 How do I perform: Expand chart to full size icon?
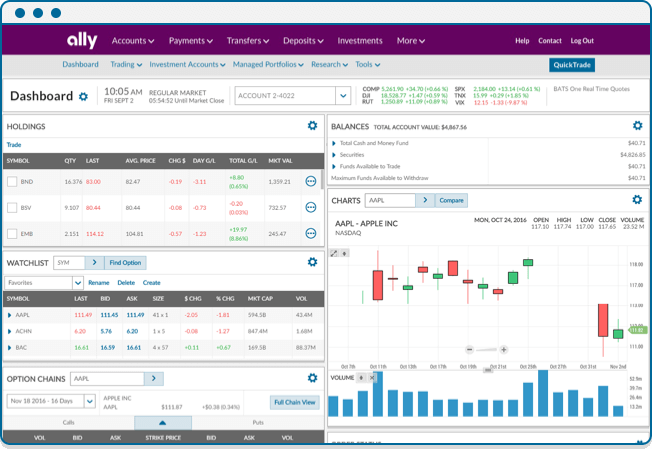point(334,253)
